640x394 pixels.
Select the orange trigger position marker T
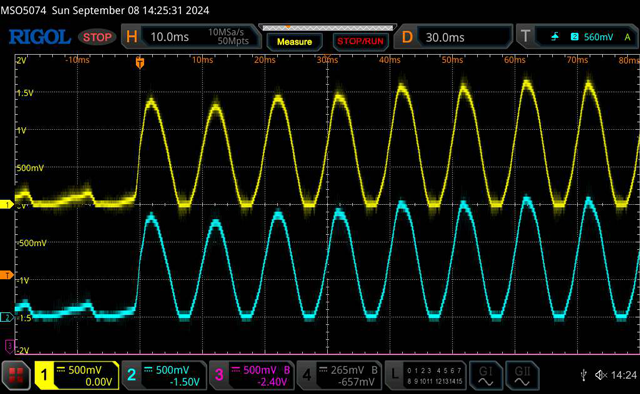coord(140,63)
